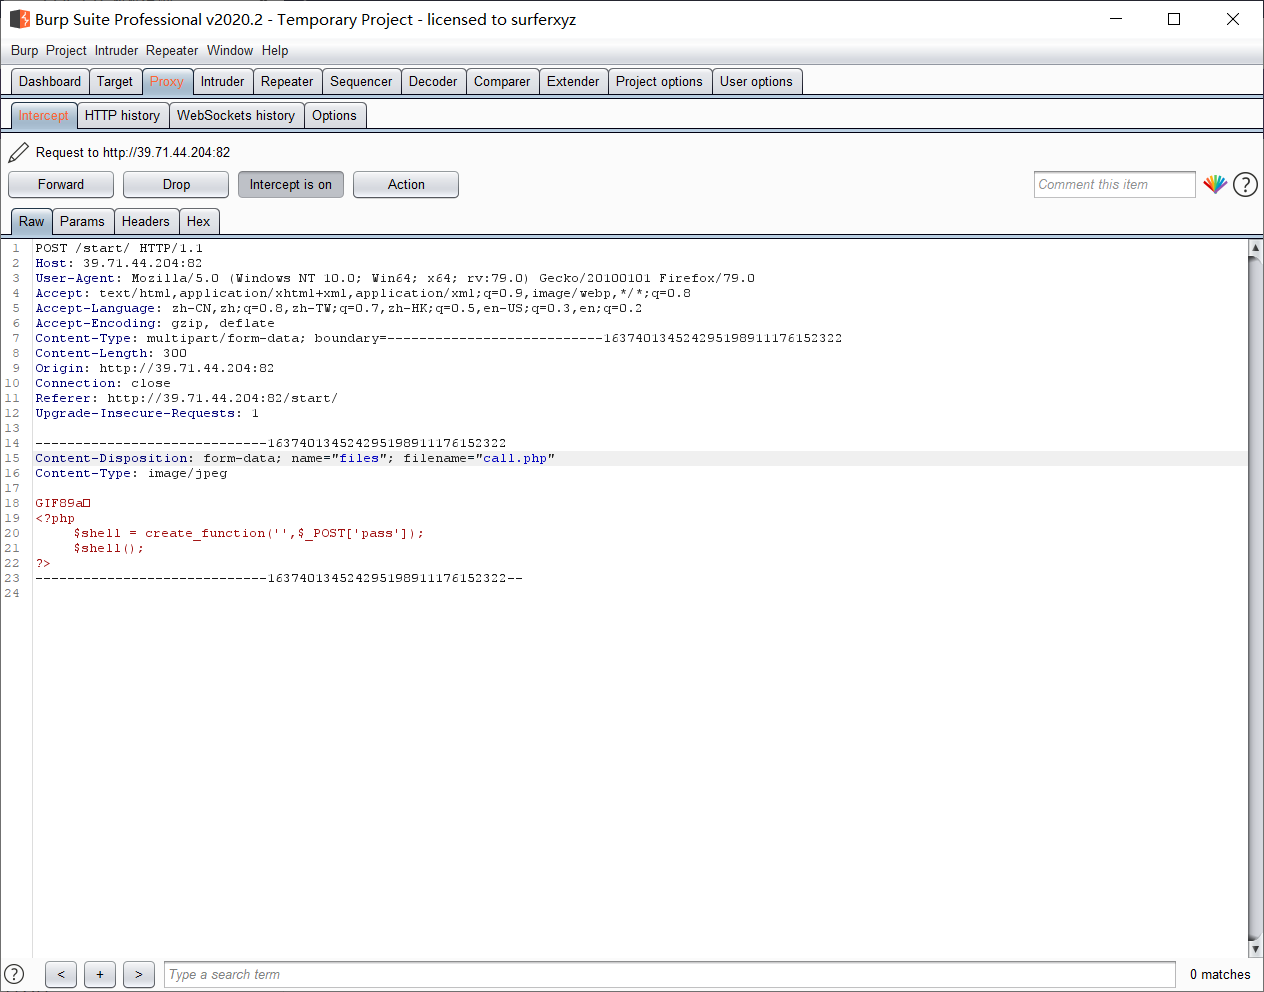Open help icon beside comment field
This screenshot has height=992, width=1264.
tap(1245, 184)
